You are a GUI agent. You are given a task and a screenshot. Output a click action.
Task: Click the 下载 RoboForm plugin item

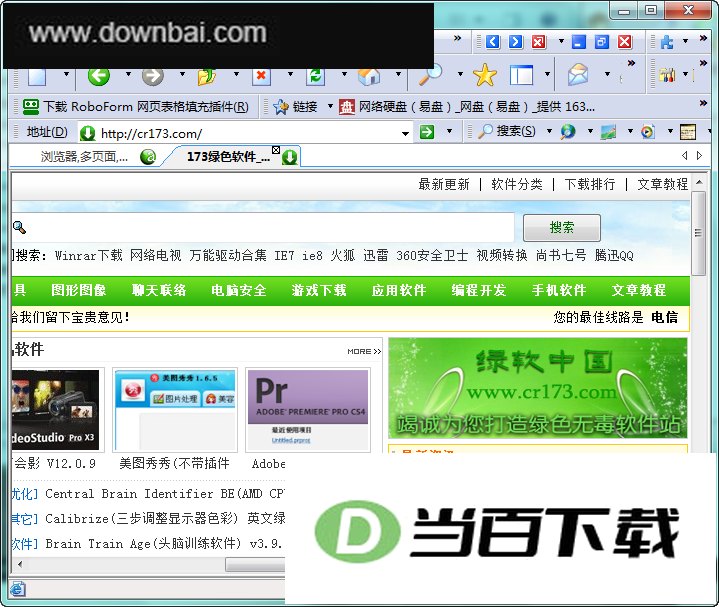click(x=136, y=107)
